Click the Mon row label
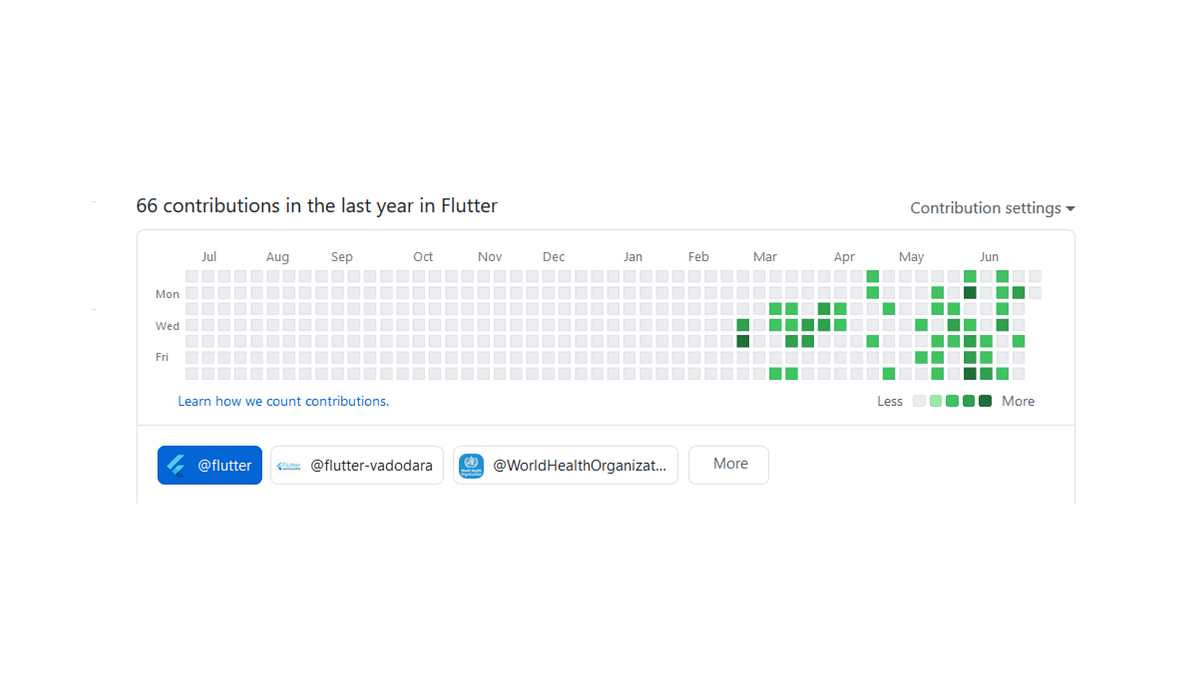 [x=166, y=294]
